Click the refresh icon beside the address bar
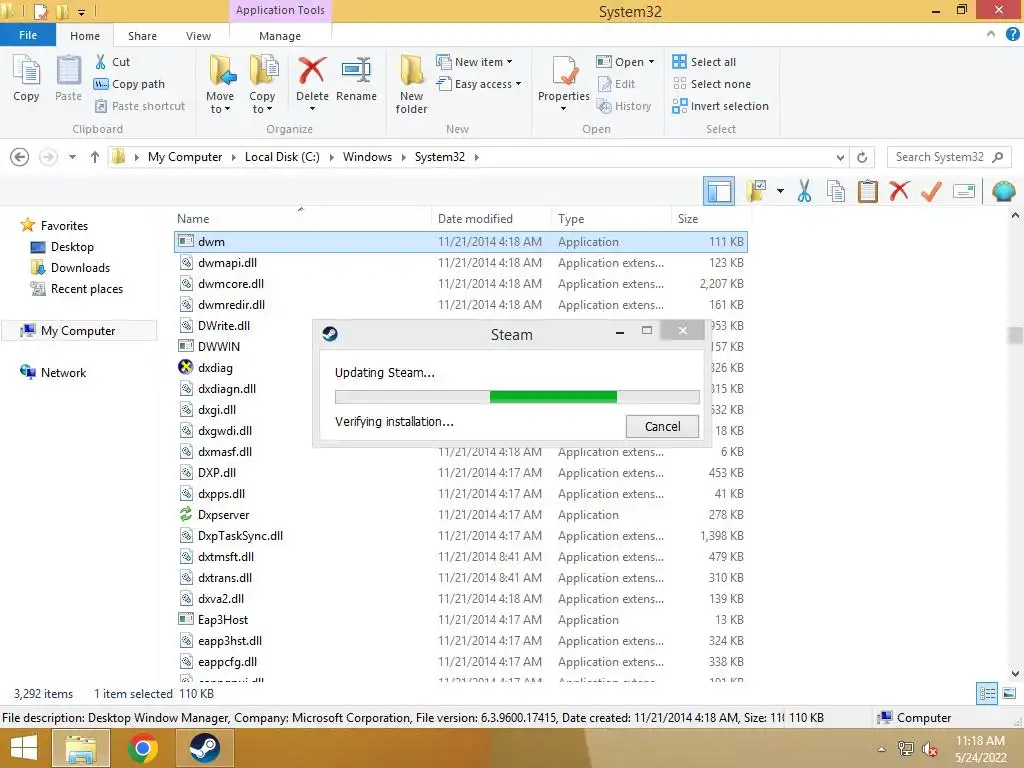This screenshot has width=1024, height=768. [862, 157]
